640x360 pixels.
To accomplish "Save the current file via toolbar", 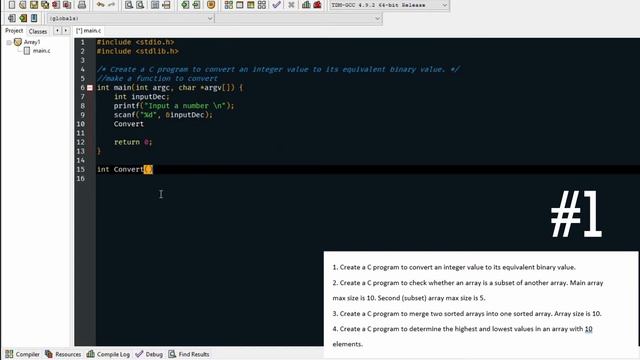I will (x=34, y=5).
